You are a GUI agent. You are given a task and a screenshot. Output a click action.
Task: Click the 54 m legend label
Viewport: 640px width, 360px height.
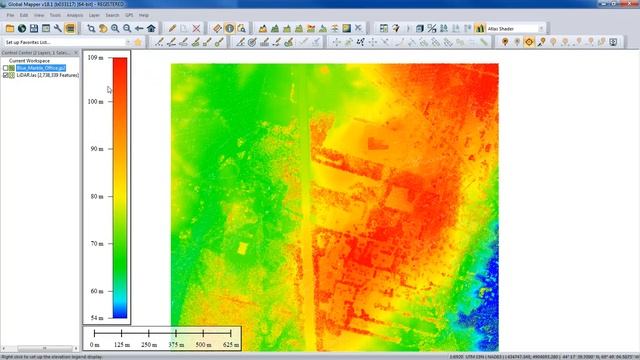point(97,318)
